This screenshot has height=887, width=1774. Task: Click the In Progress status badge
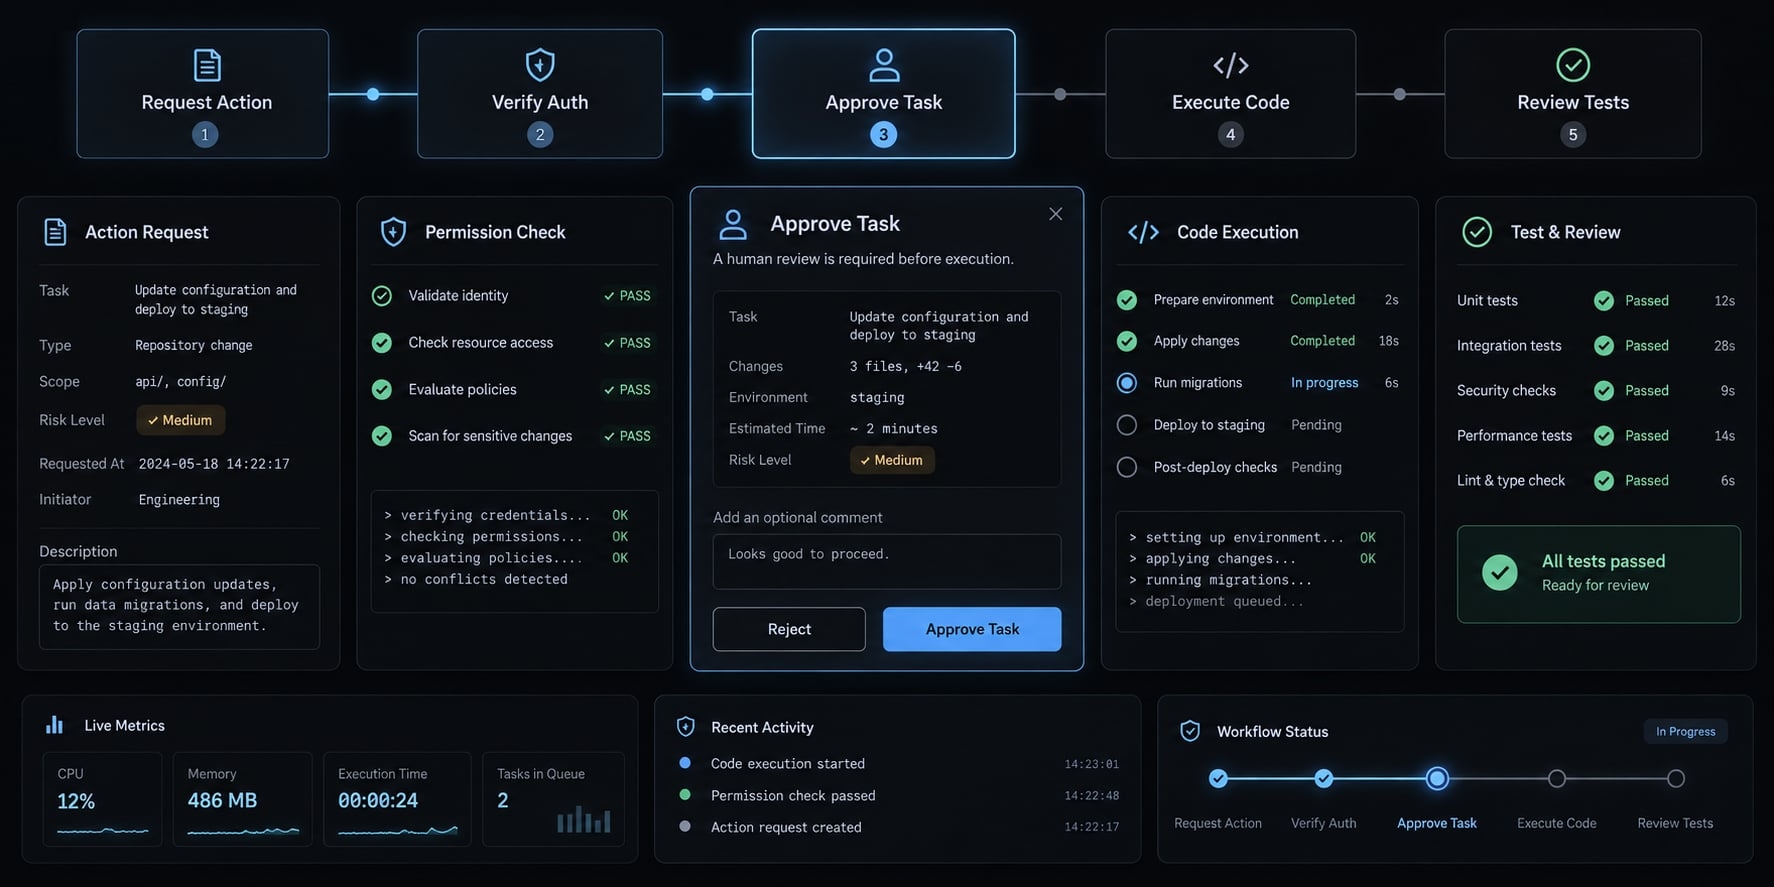pos(1685,731)
